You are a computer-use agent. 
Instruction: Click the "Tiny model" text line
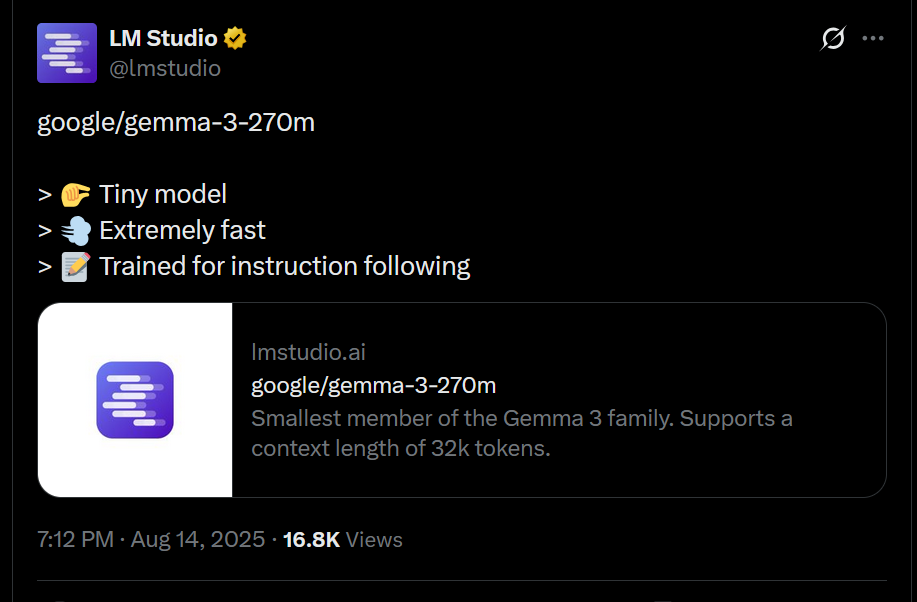tap(163, 194)
